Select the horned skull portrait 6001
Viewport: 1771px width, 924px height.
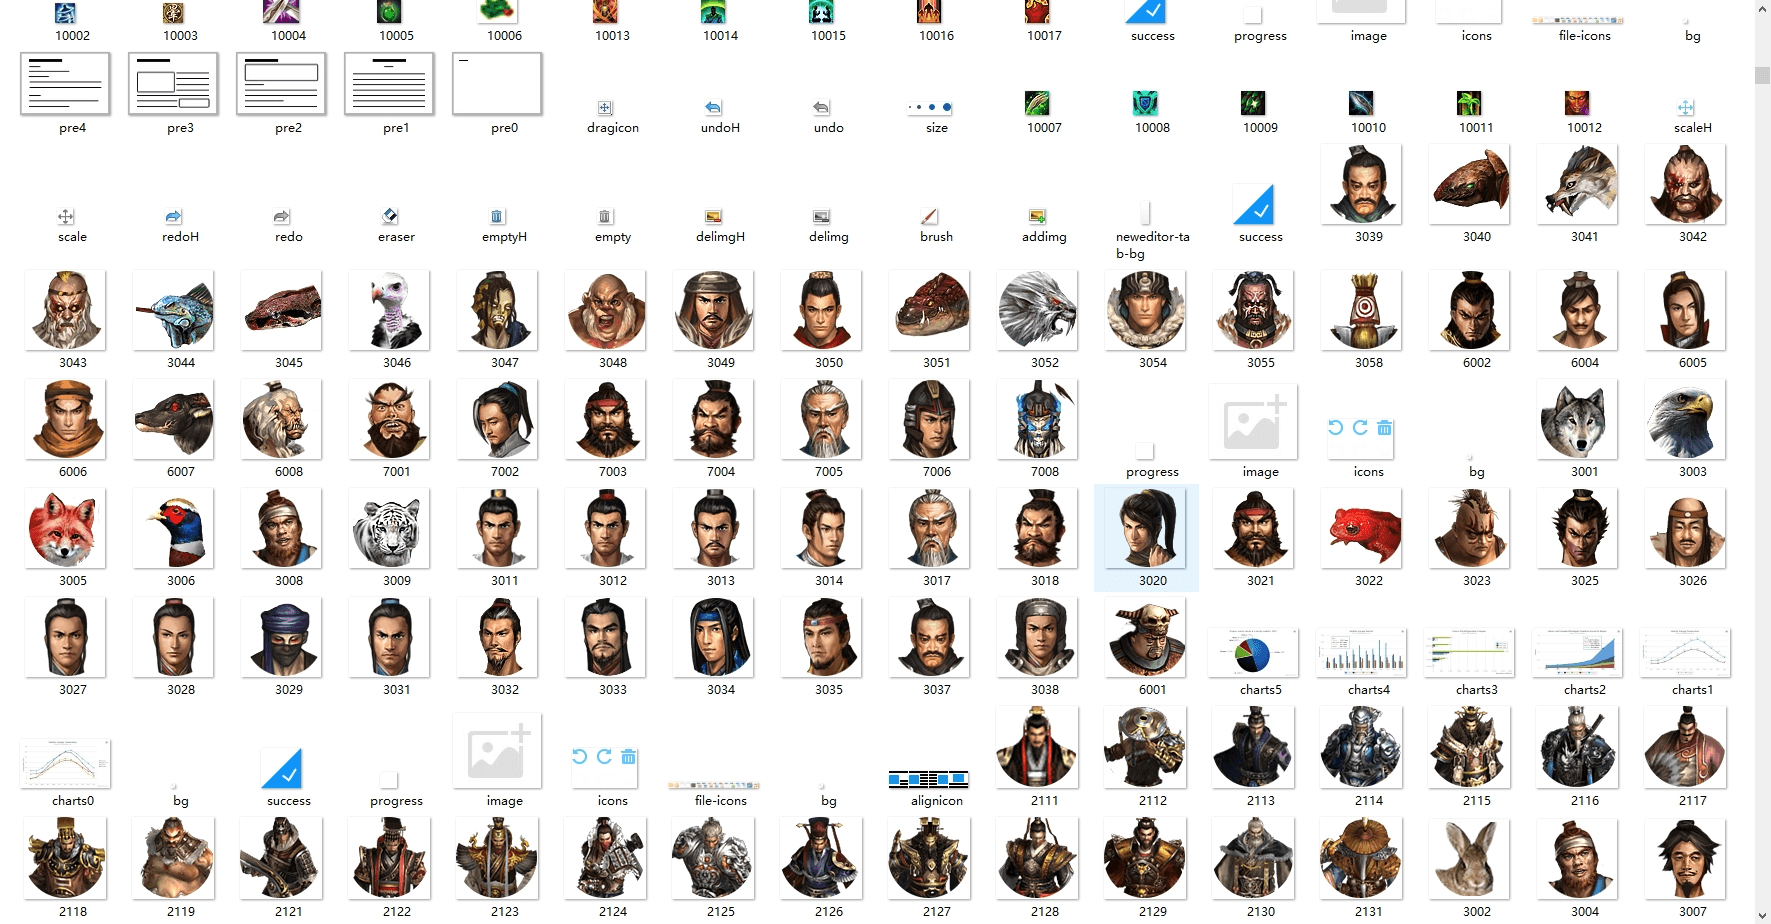[1145, 637]
